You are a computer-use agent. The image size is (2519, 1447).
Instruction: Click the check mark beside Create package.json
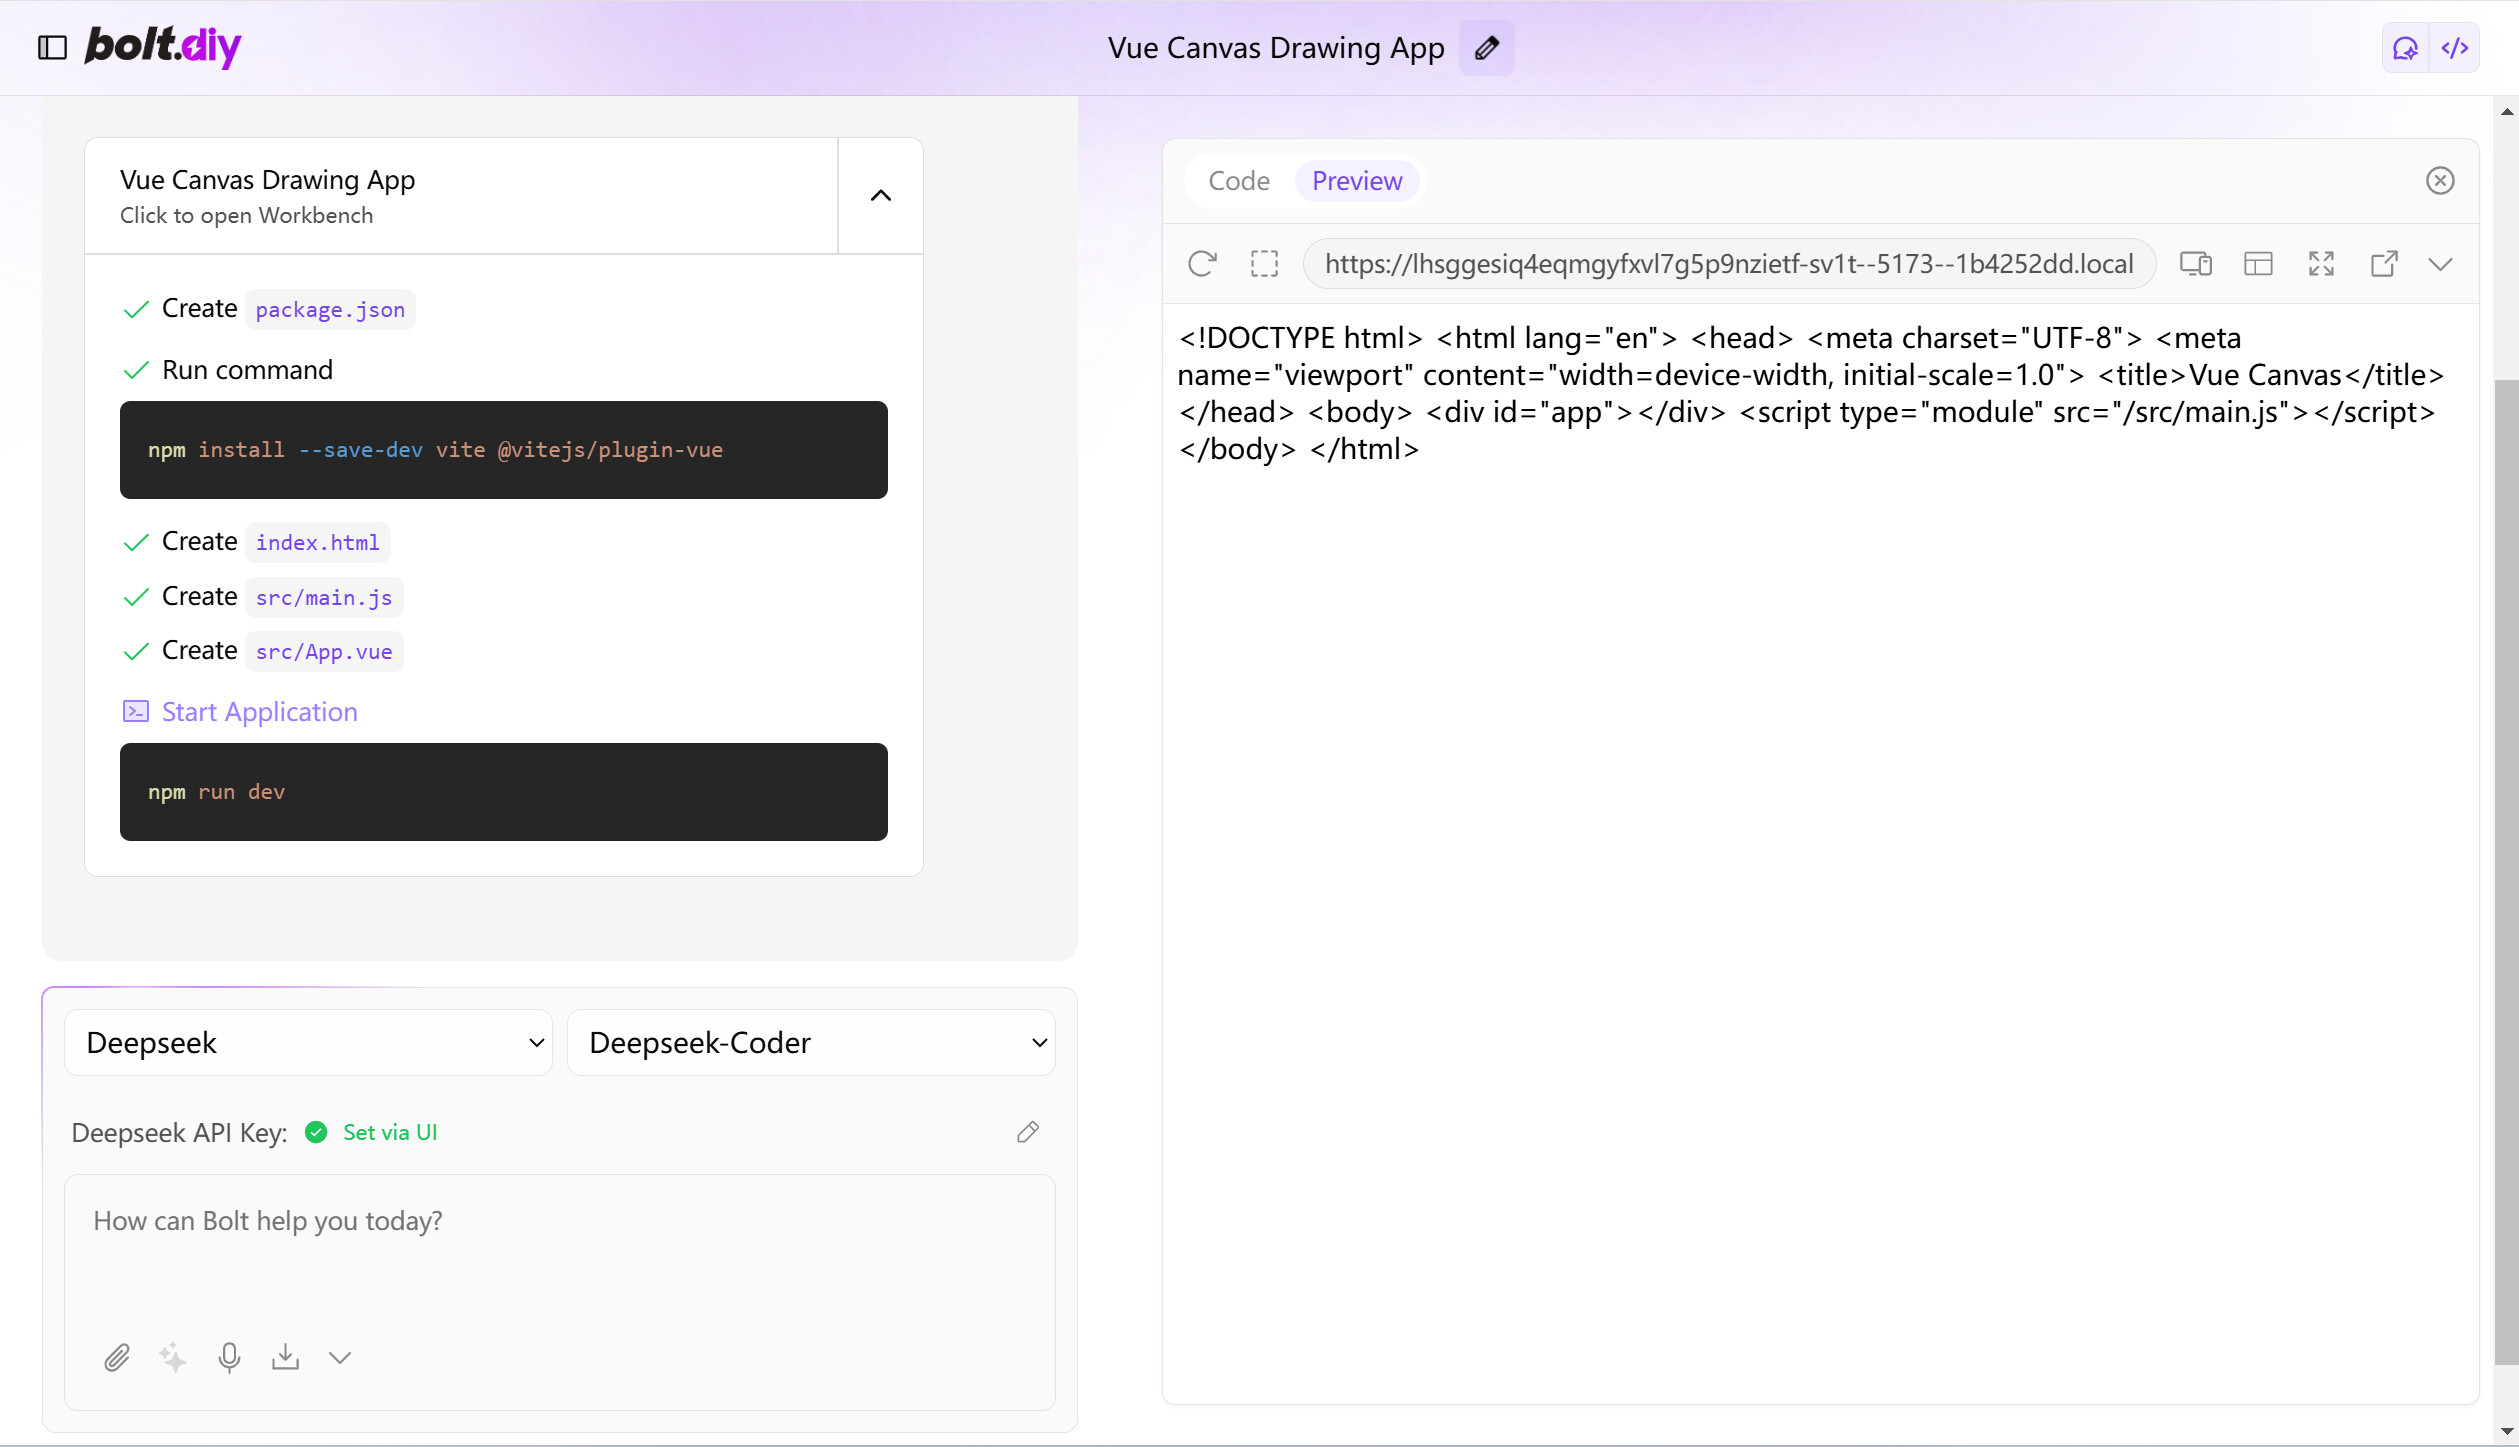[136, 310]
